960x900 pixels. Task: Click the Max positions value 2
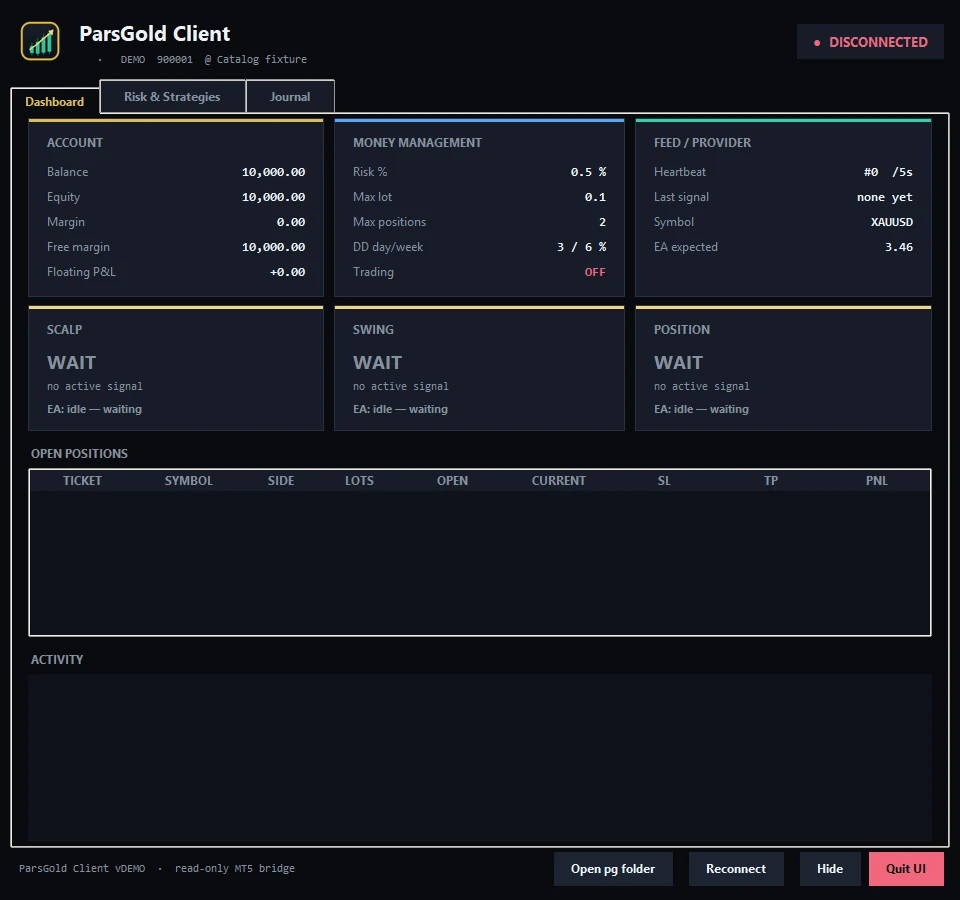[x=602, y=222]
